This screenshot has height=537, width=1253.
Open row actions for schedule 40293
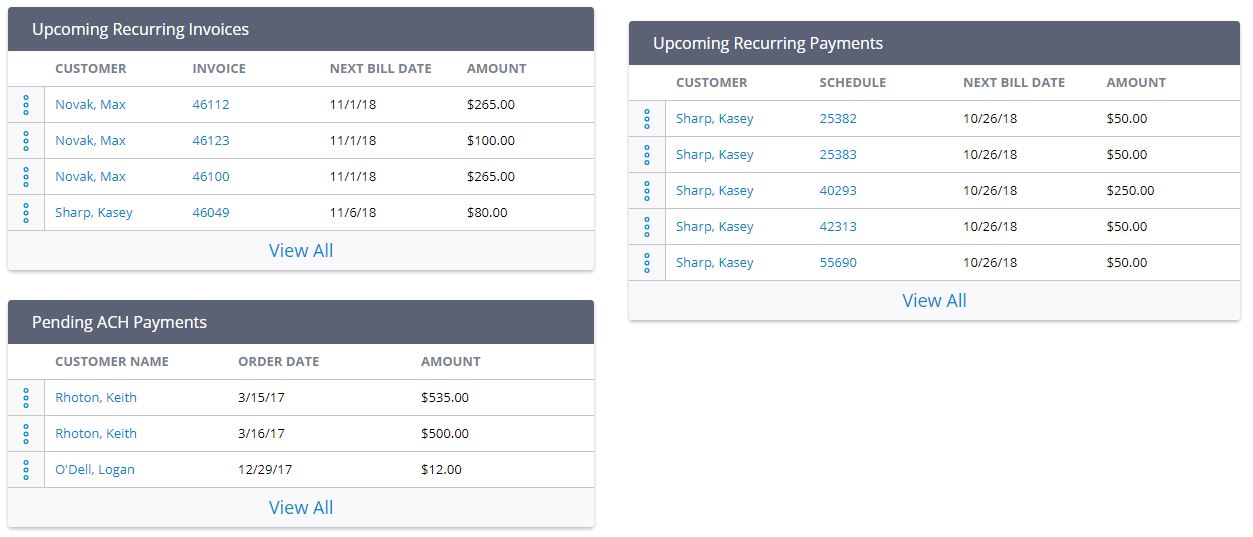point(647,191)
